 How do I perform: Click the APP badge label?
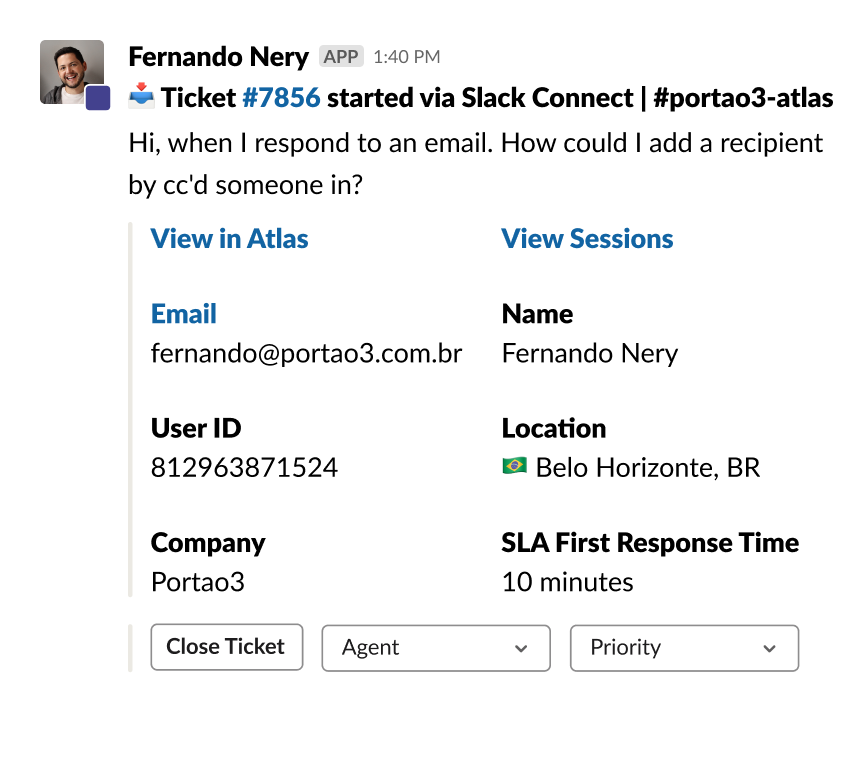click(x=341, y=57)
